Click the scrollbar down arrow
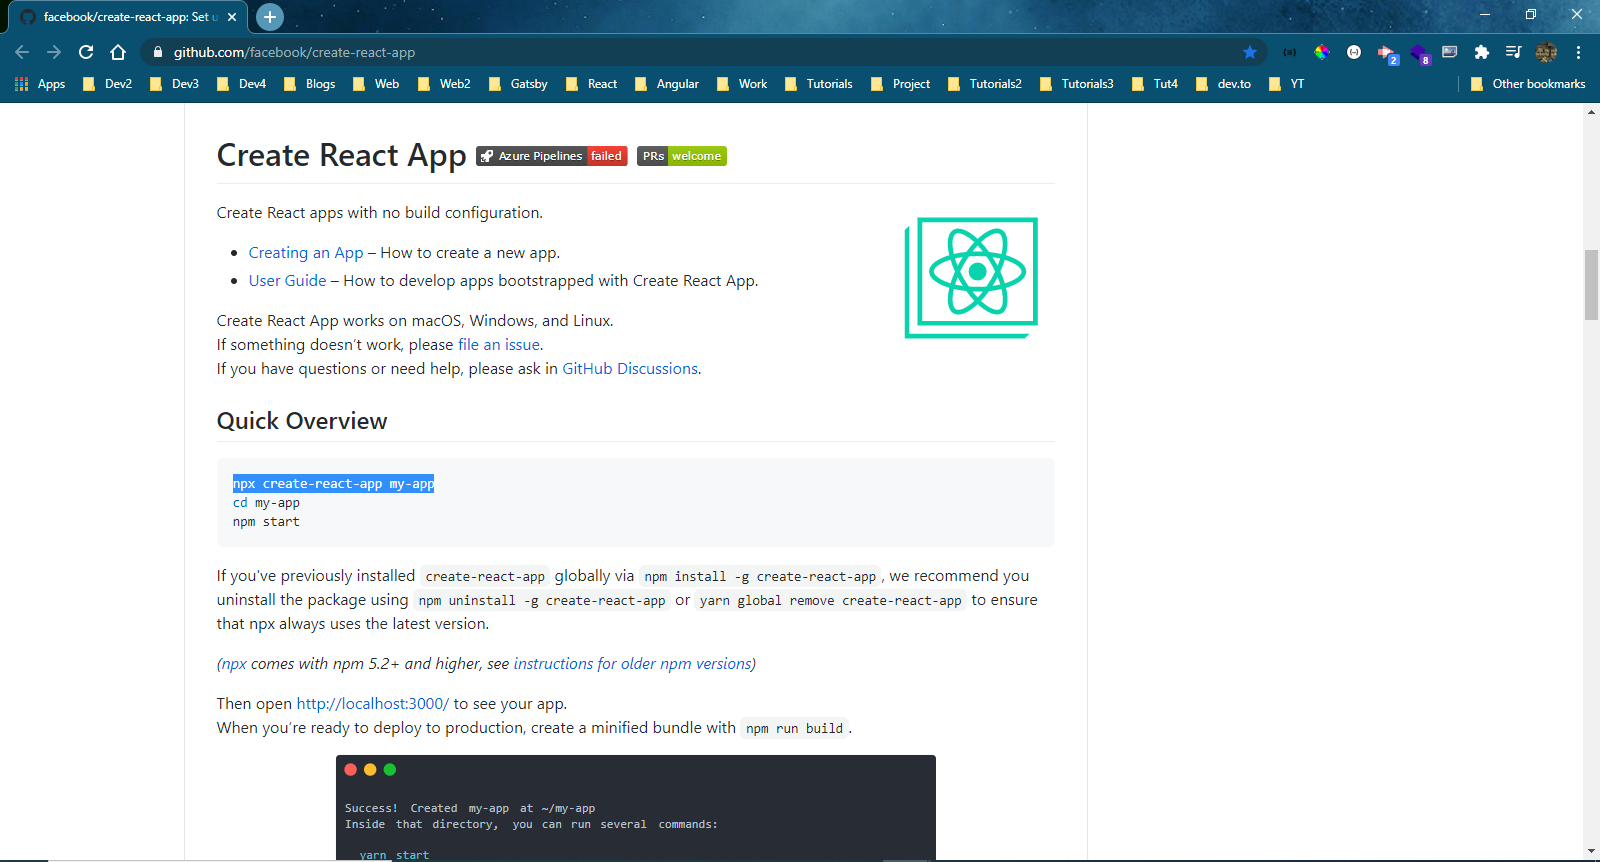This screenshot has height=862, width=1600. (1591, 853)
